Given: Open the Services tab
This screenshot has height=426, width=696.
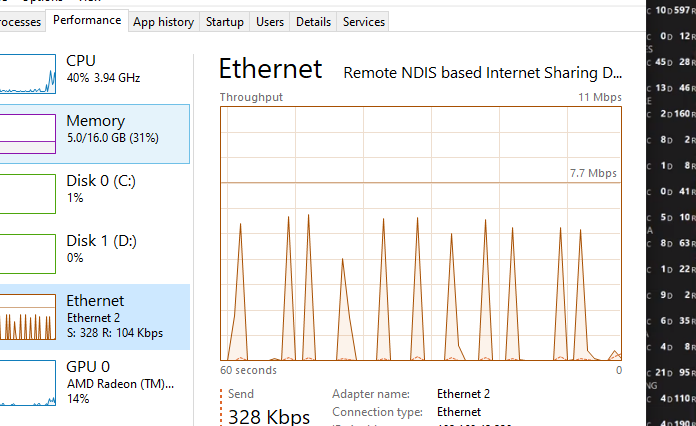Looking at the screenshot, I should 364,22.
